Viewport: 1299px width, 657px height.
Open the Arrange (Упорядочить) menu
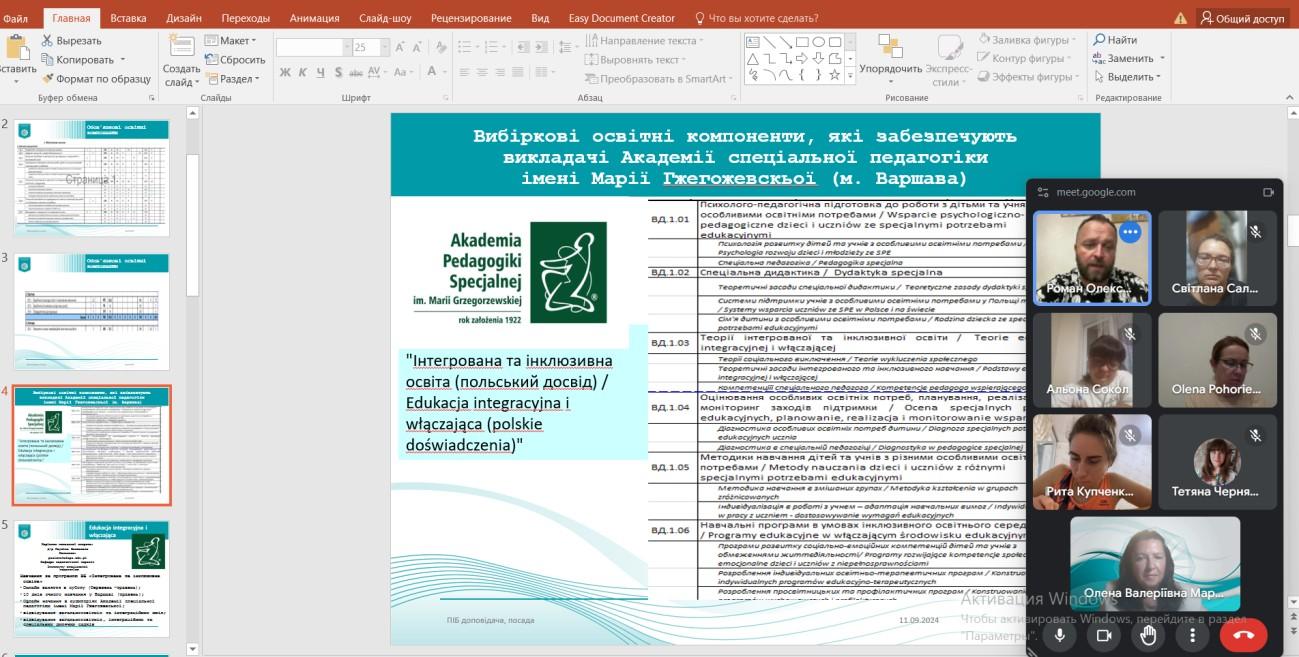coord(890,61)
